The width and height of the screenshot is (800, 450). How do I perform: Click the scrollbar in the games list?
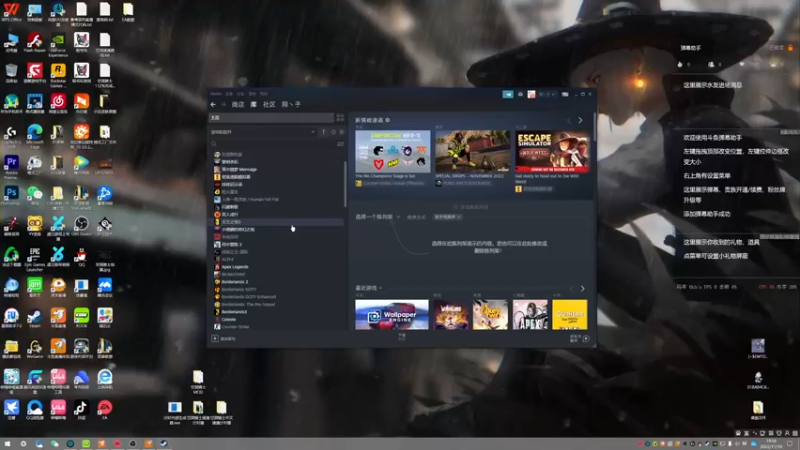pos(345,184)
